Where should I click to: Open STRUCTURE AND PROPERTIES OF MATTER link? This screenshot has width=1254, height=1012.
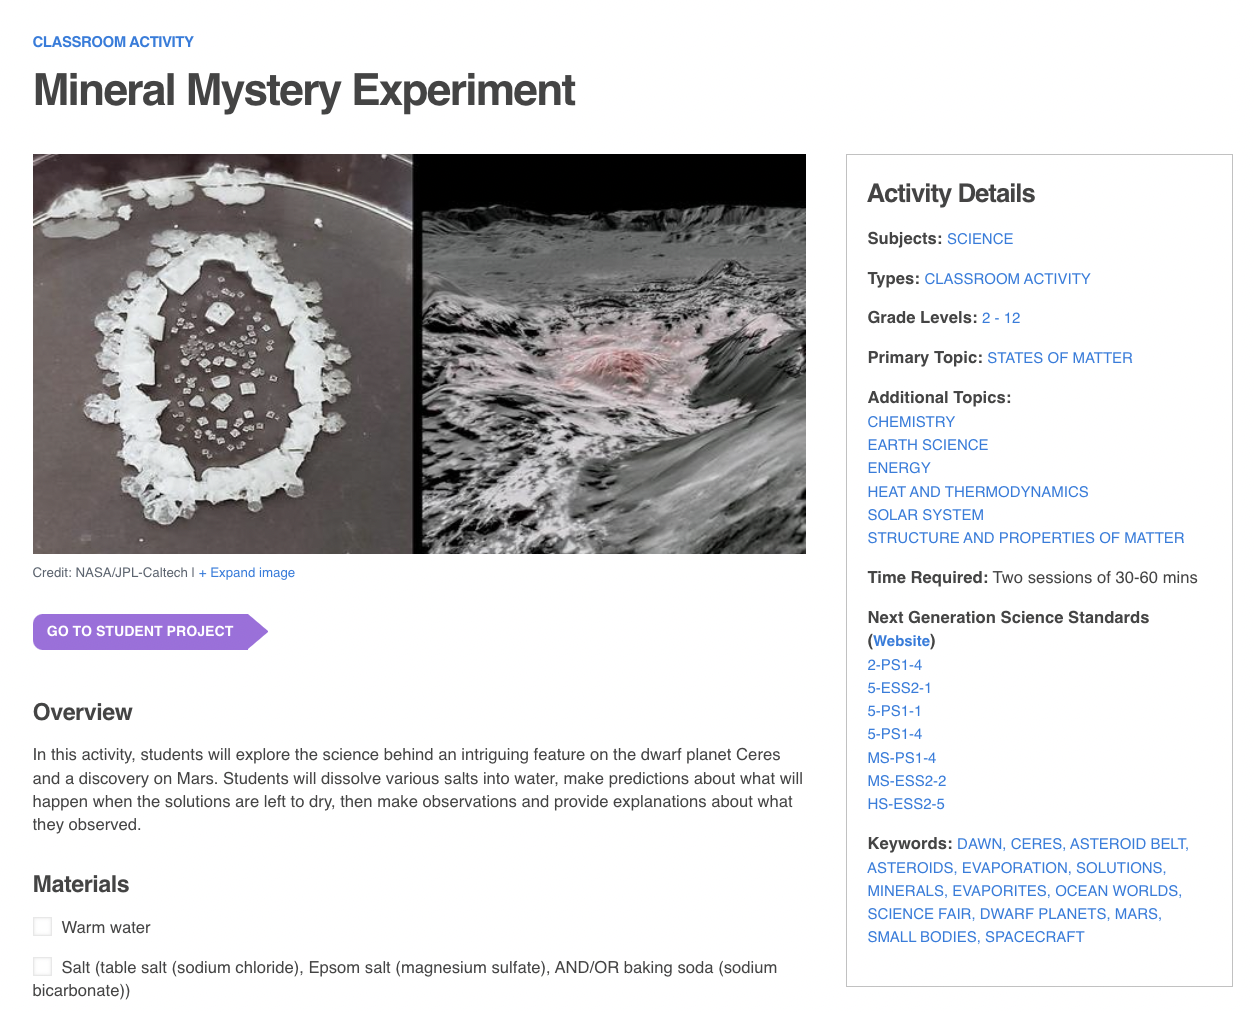point(1025,537)
